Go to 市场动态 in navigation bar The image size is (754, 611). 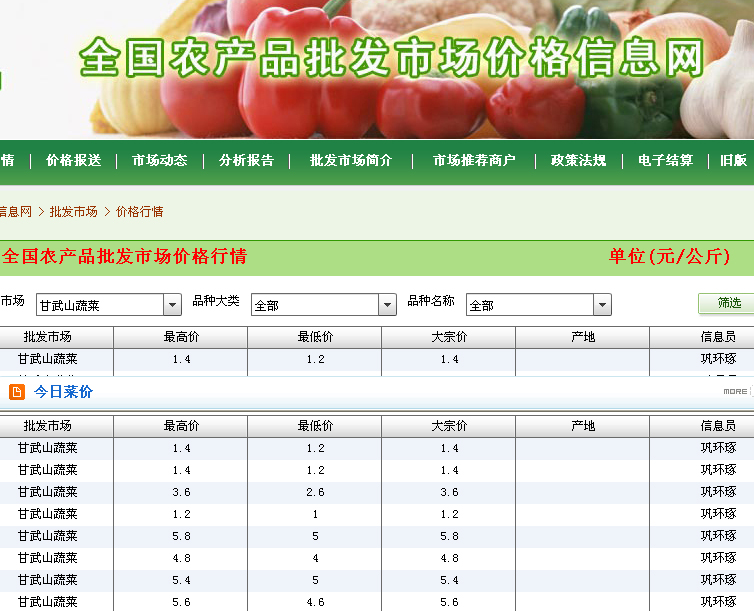[x=160, y=161]
